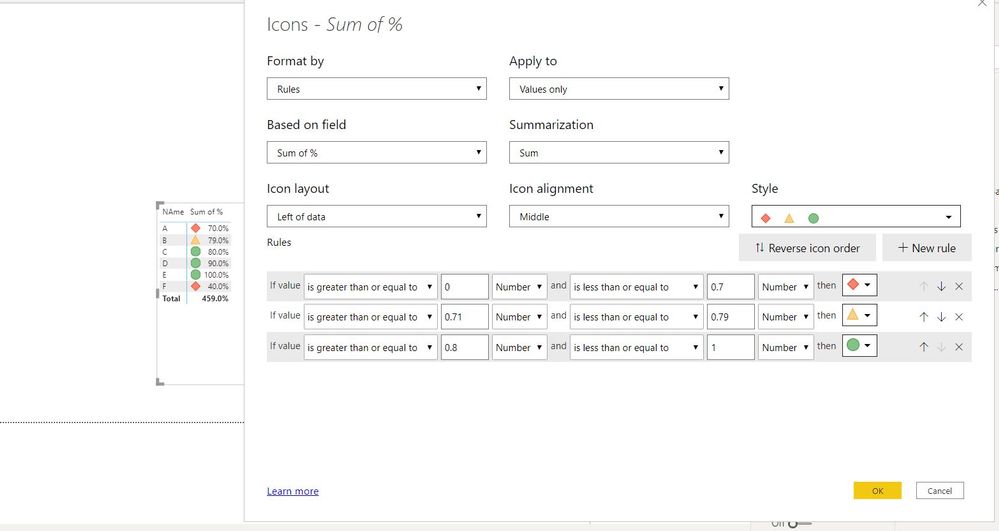Change first rule's upper comparison operator
The height and width of the screenshot is (531, 999).
click(x=636, y=287)
